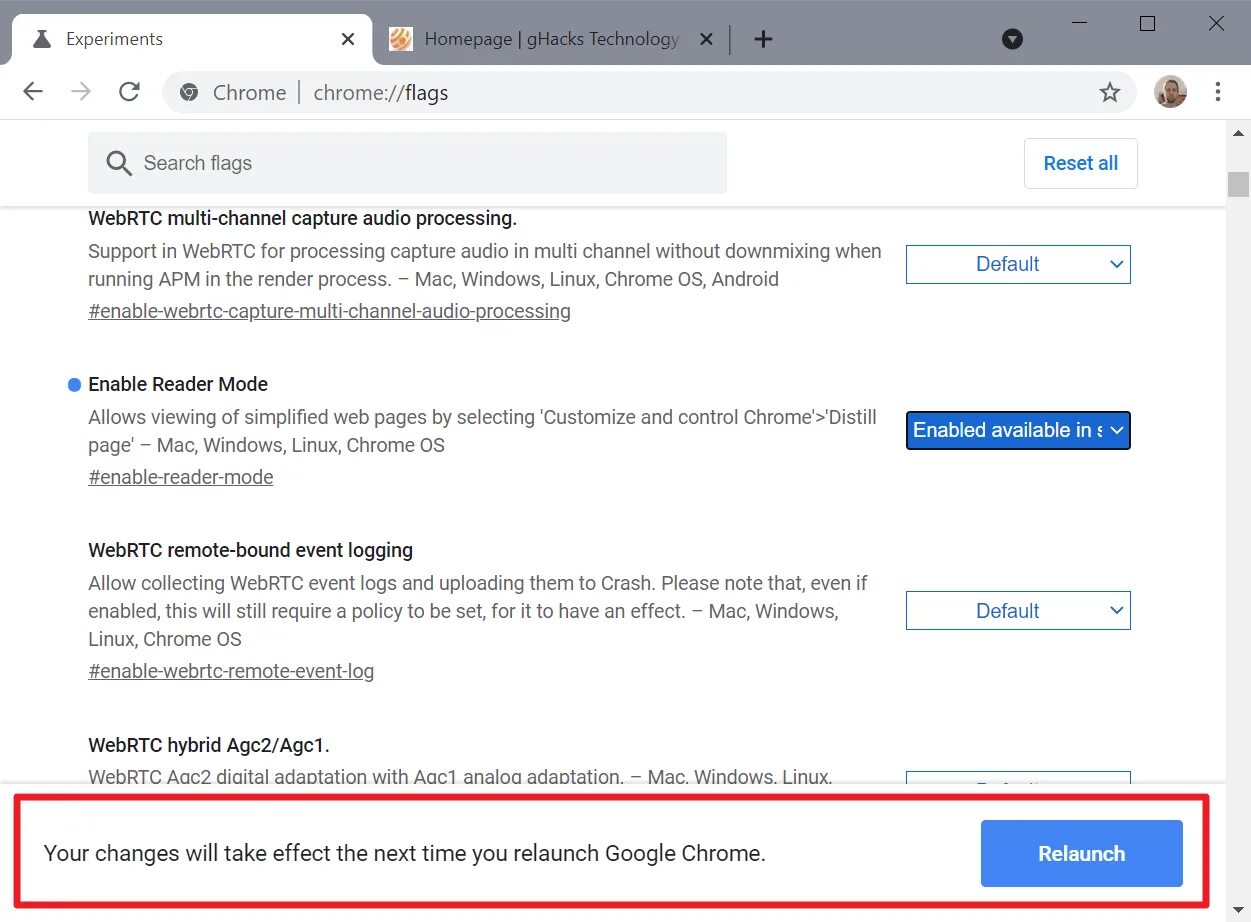The image size is (1251, 922).
Task: Open the #enable-webrtc-remote-event-log link
Action: [231, 671]
